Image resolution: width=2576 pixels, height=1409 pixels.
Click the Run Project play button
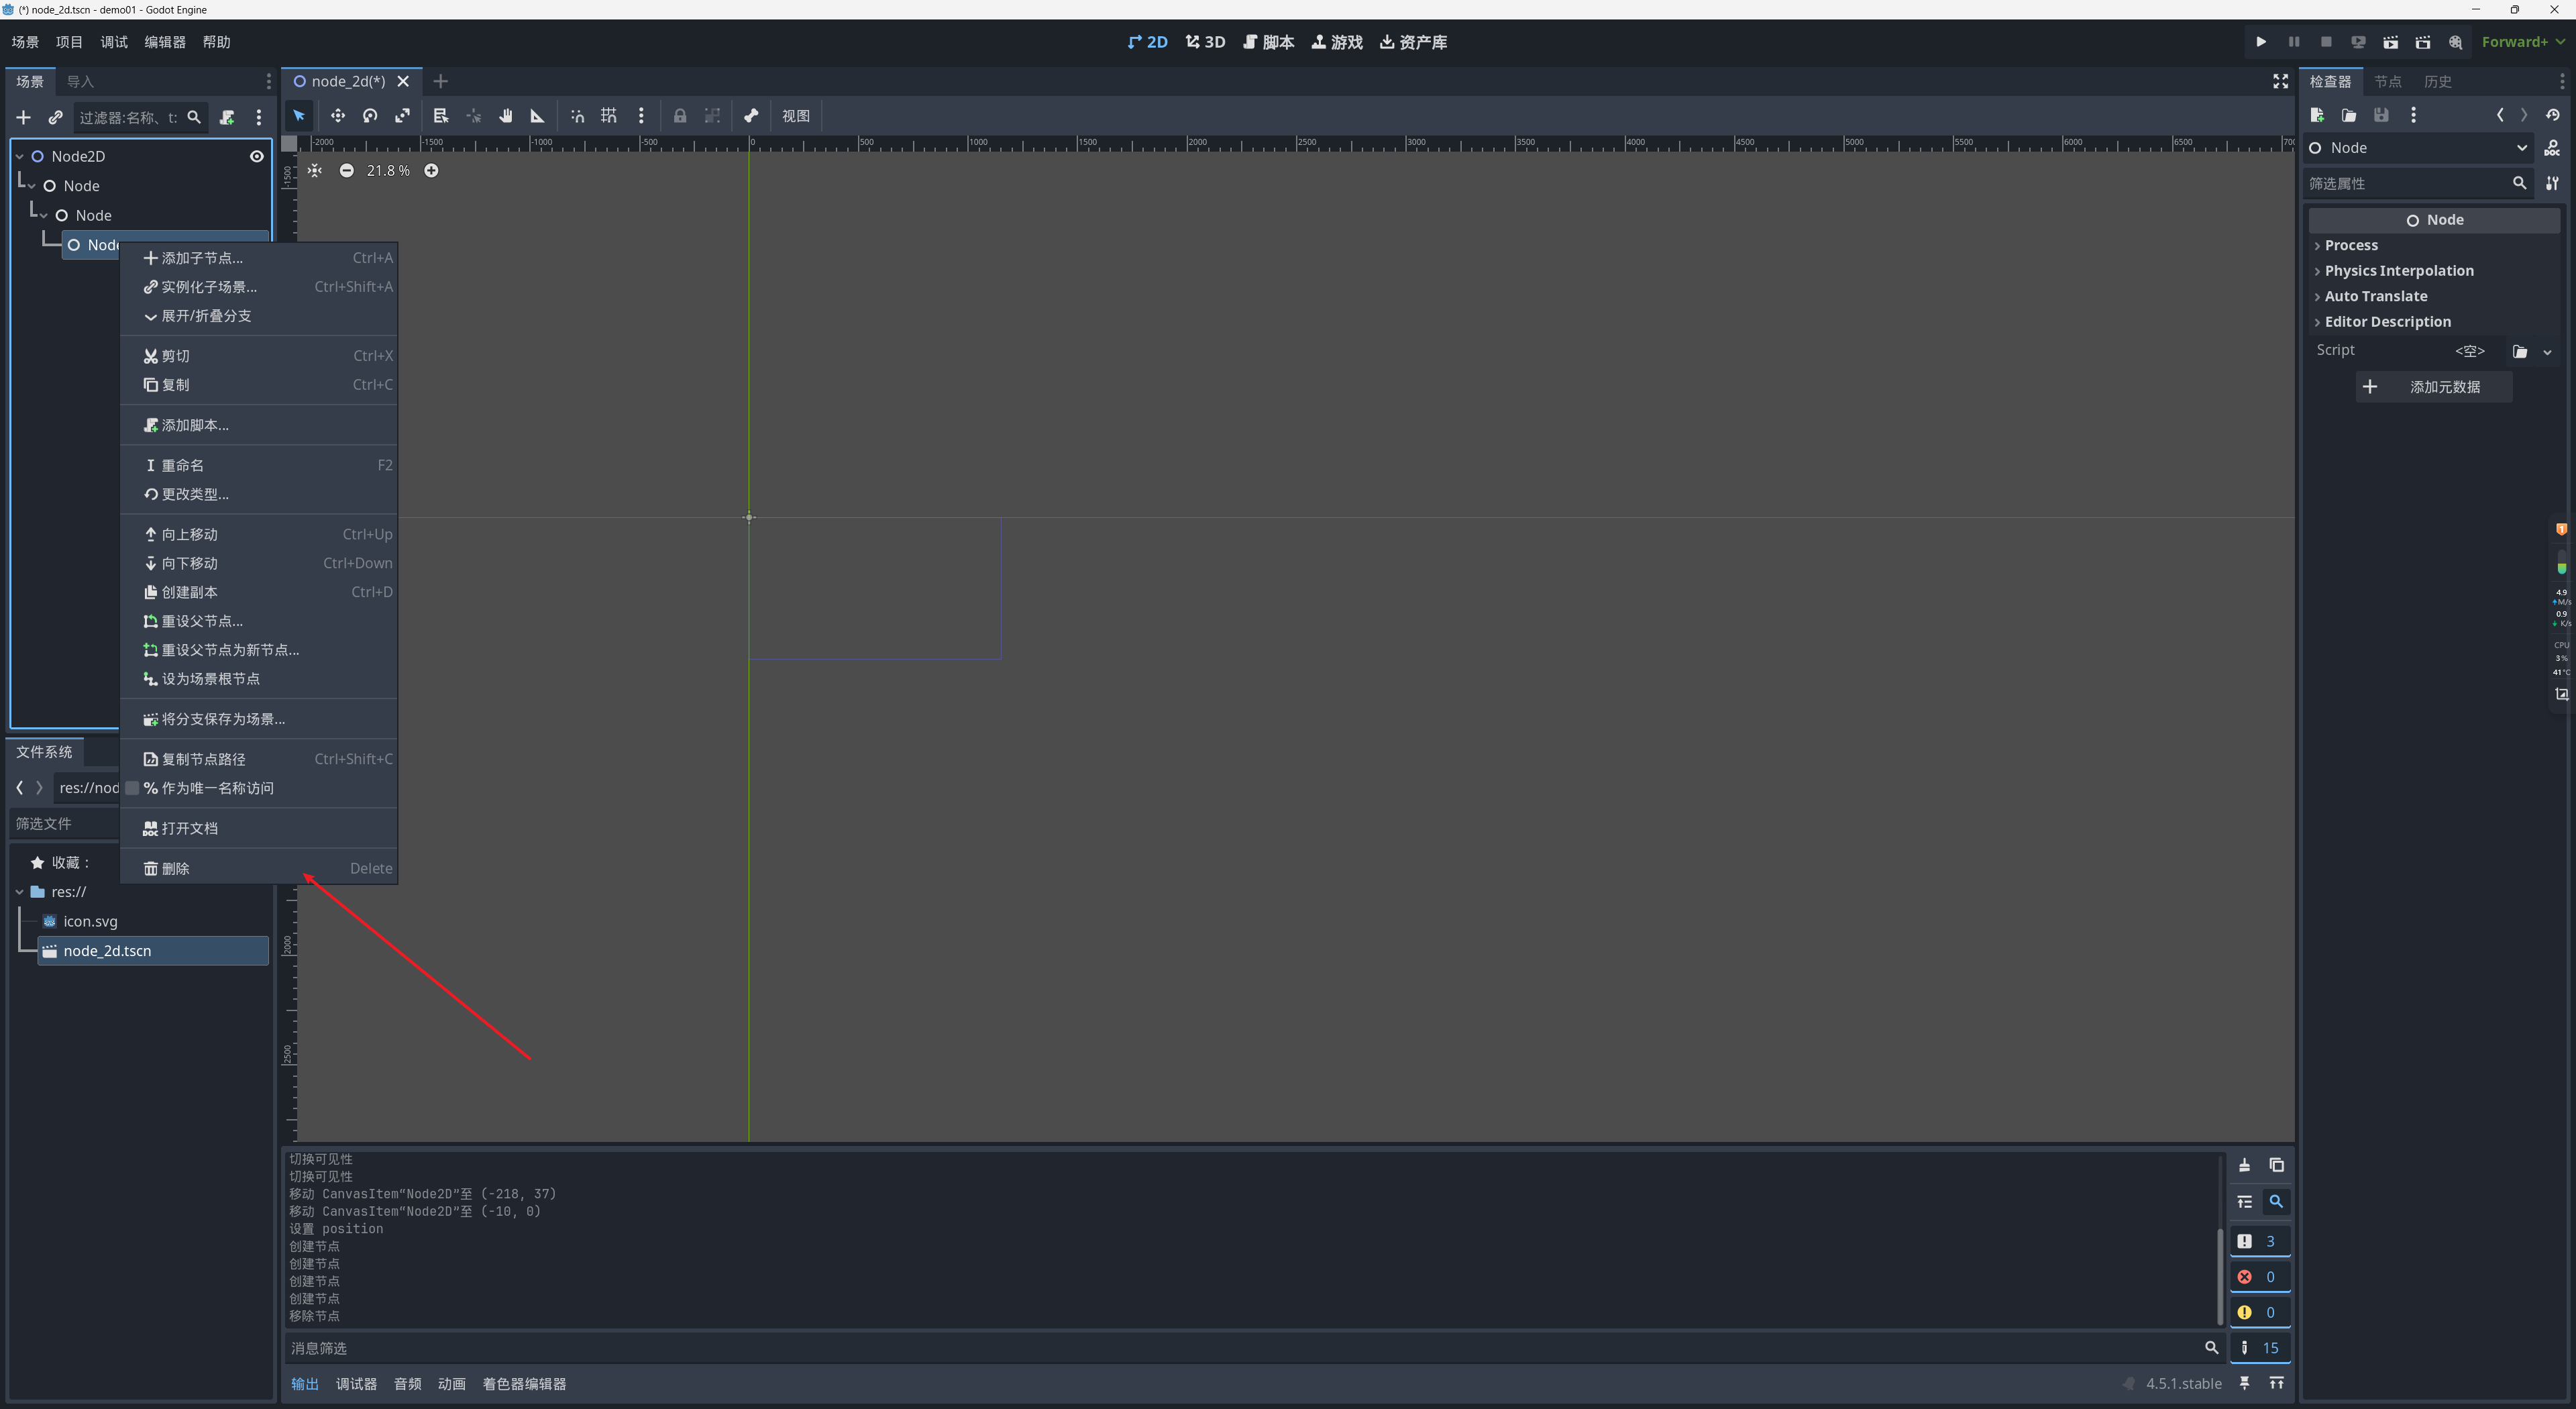(2260, 42)
